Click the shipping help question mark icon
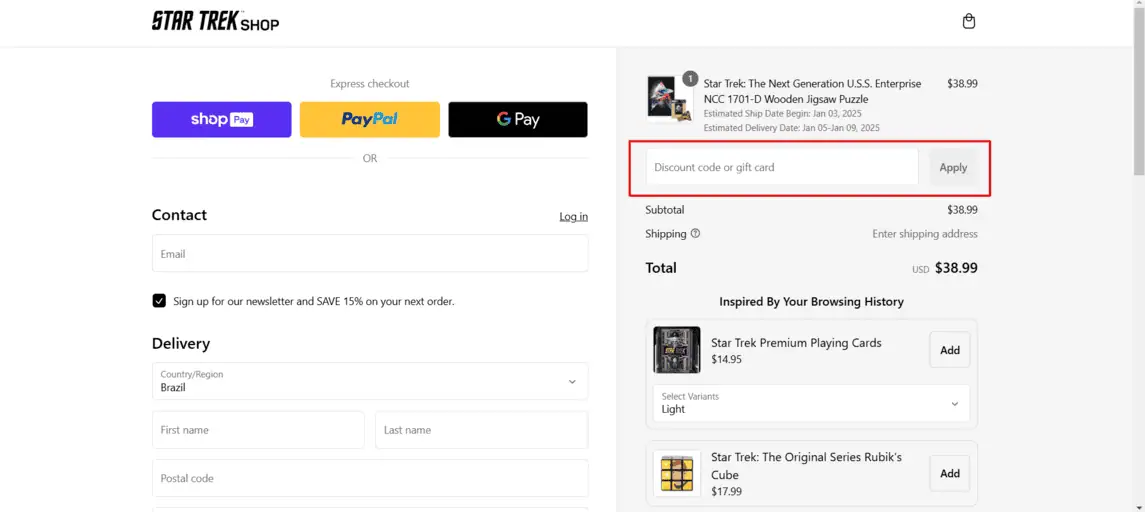The height and width of the screenshot is (512, 1145). (x=695, y=234)
